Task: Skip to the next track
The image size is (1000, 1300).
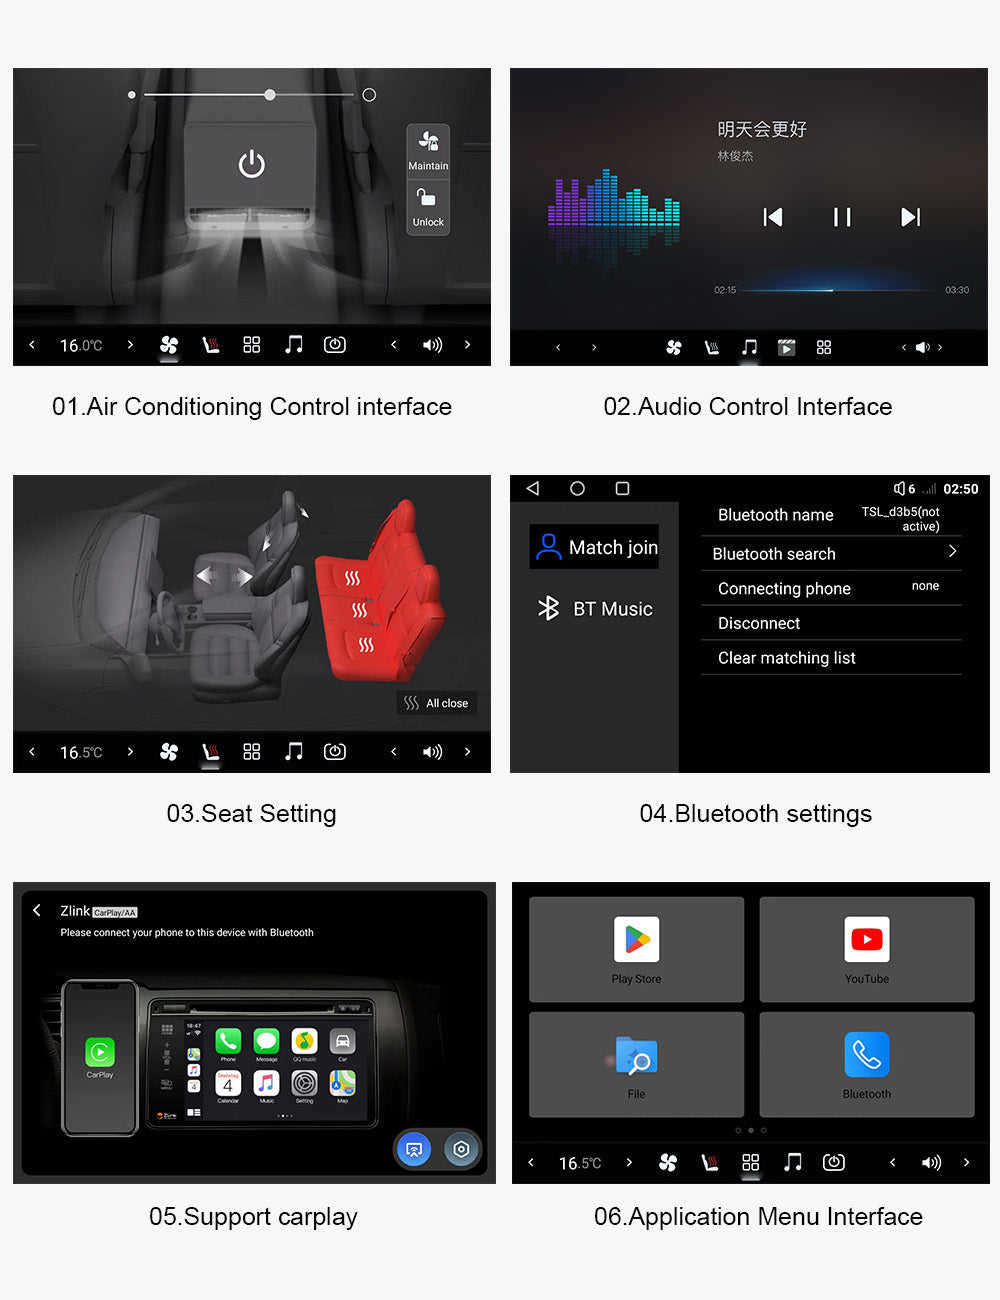Action: tap(910, 217)
